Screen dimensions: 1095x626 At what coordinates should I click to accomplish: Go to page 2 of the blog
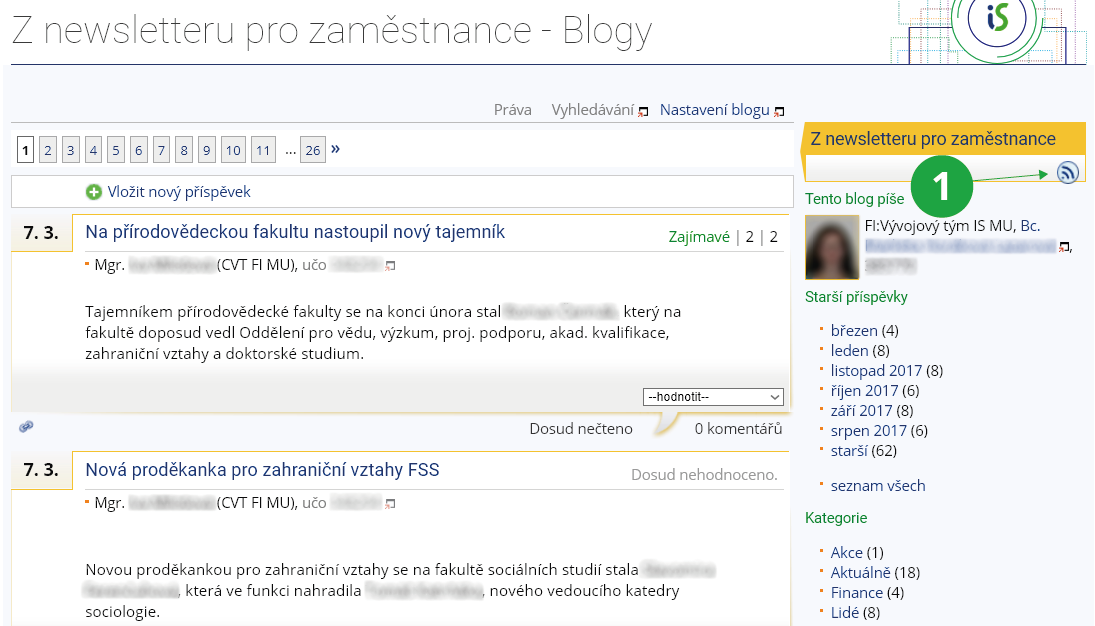tap(48, 150)
